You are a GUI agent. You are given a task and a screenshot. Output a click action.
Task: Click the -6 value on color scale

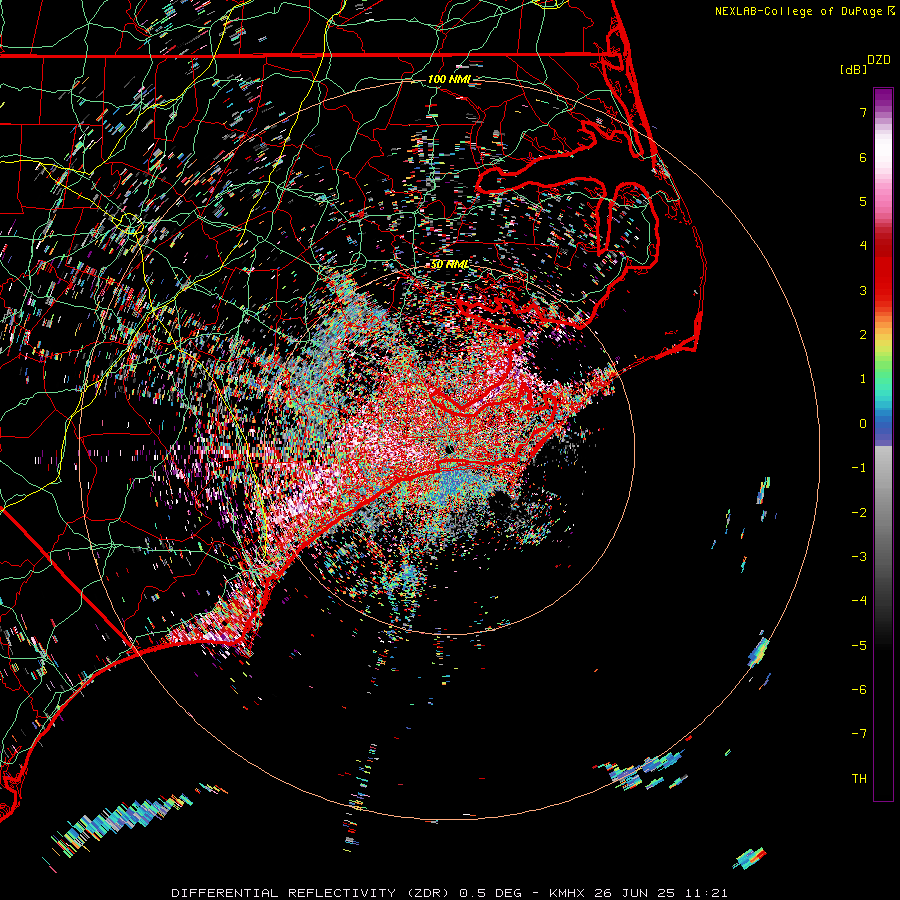coord(859,689)
